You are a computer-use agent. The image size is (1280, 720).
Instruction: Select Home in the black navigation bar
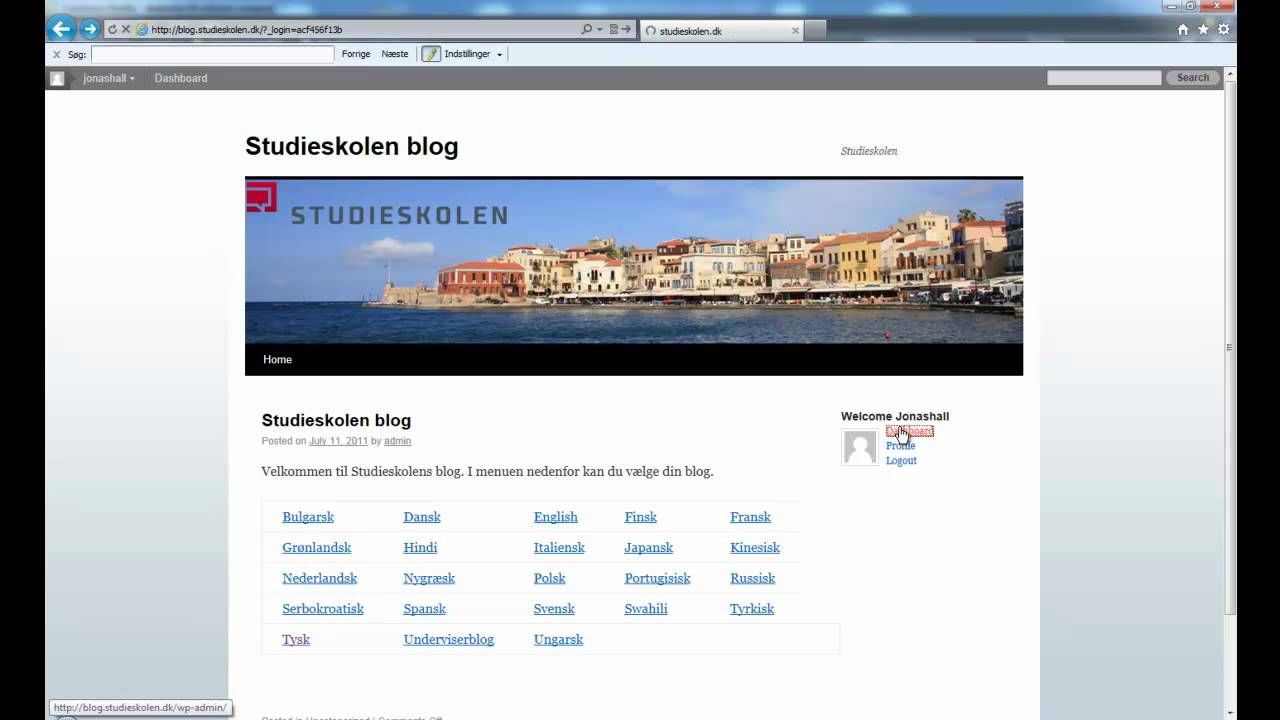277,359
